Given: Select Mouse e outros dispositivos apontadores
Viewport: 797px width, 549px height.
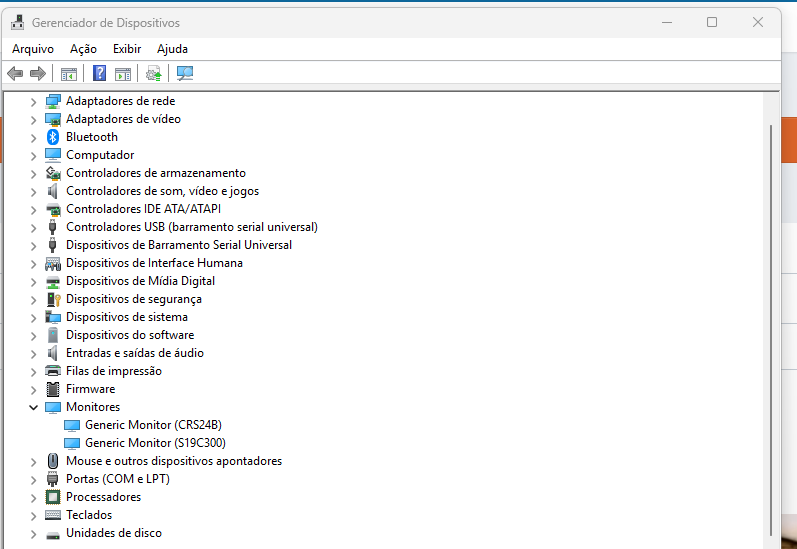Looking at the screenshot, I should [x=174, y=461].
